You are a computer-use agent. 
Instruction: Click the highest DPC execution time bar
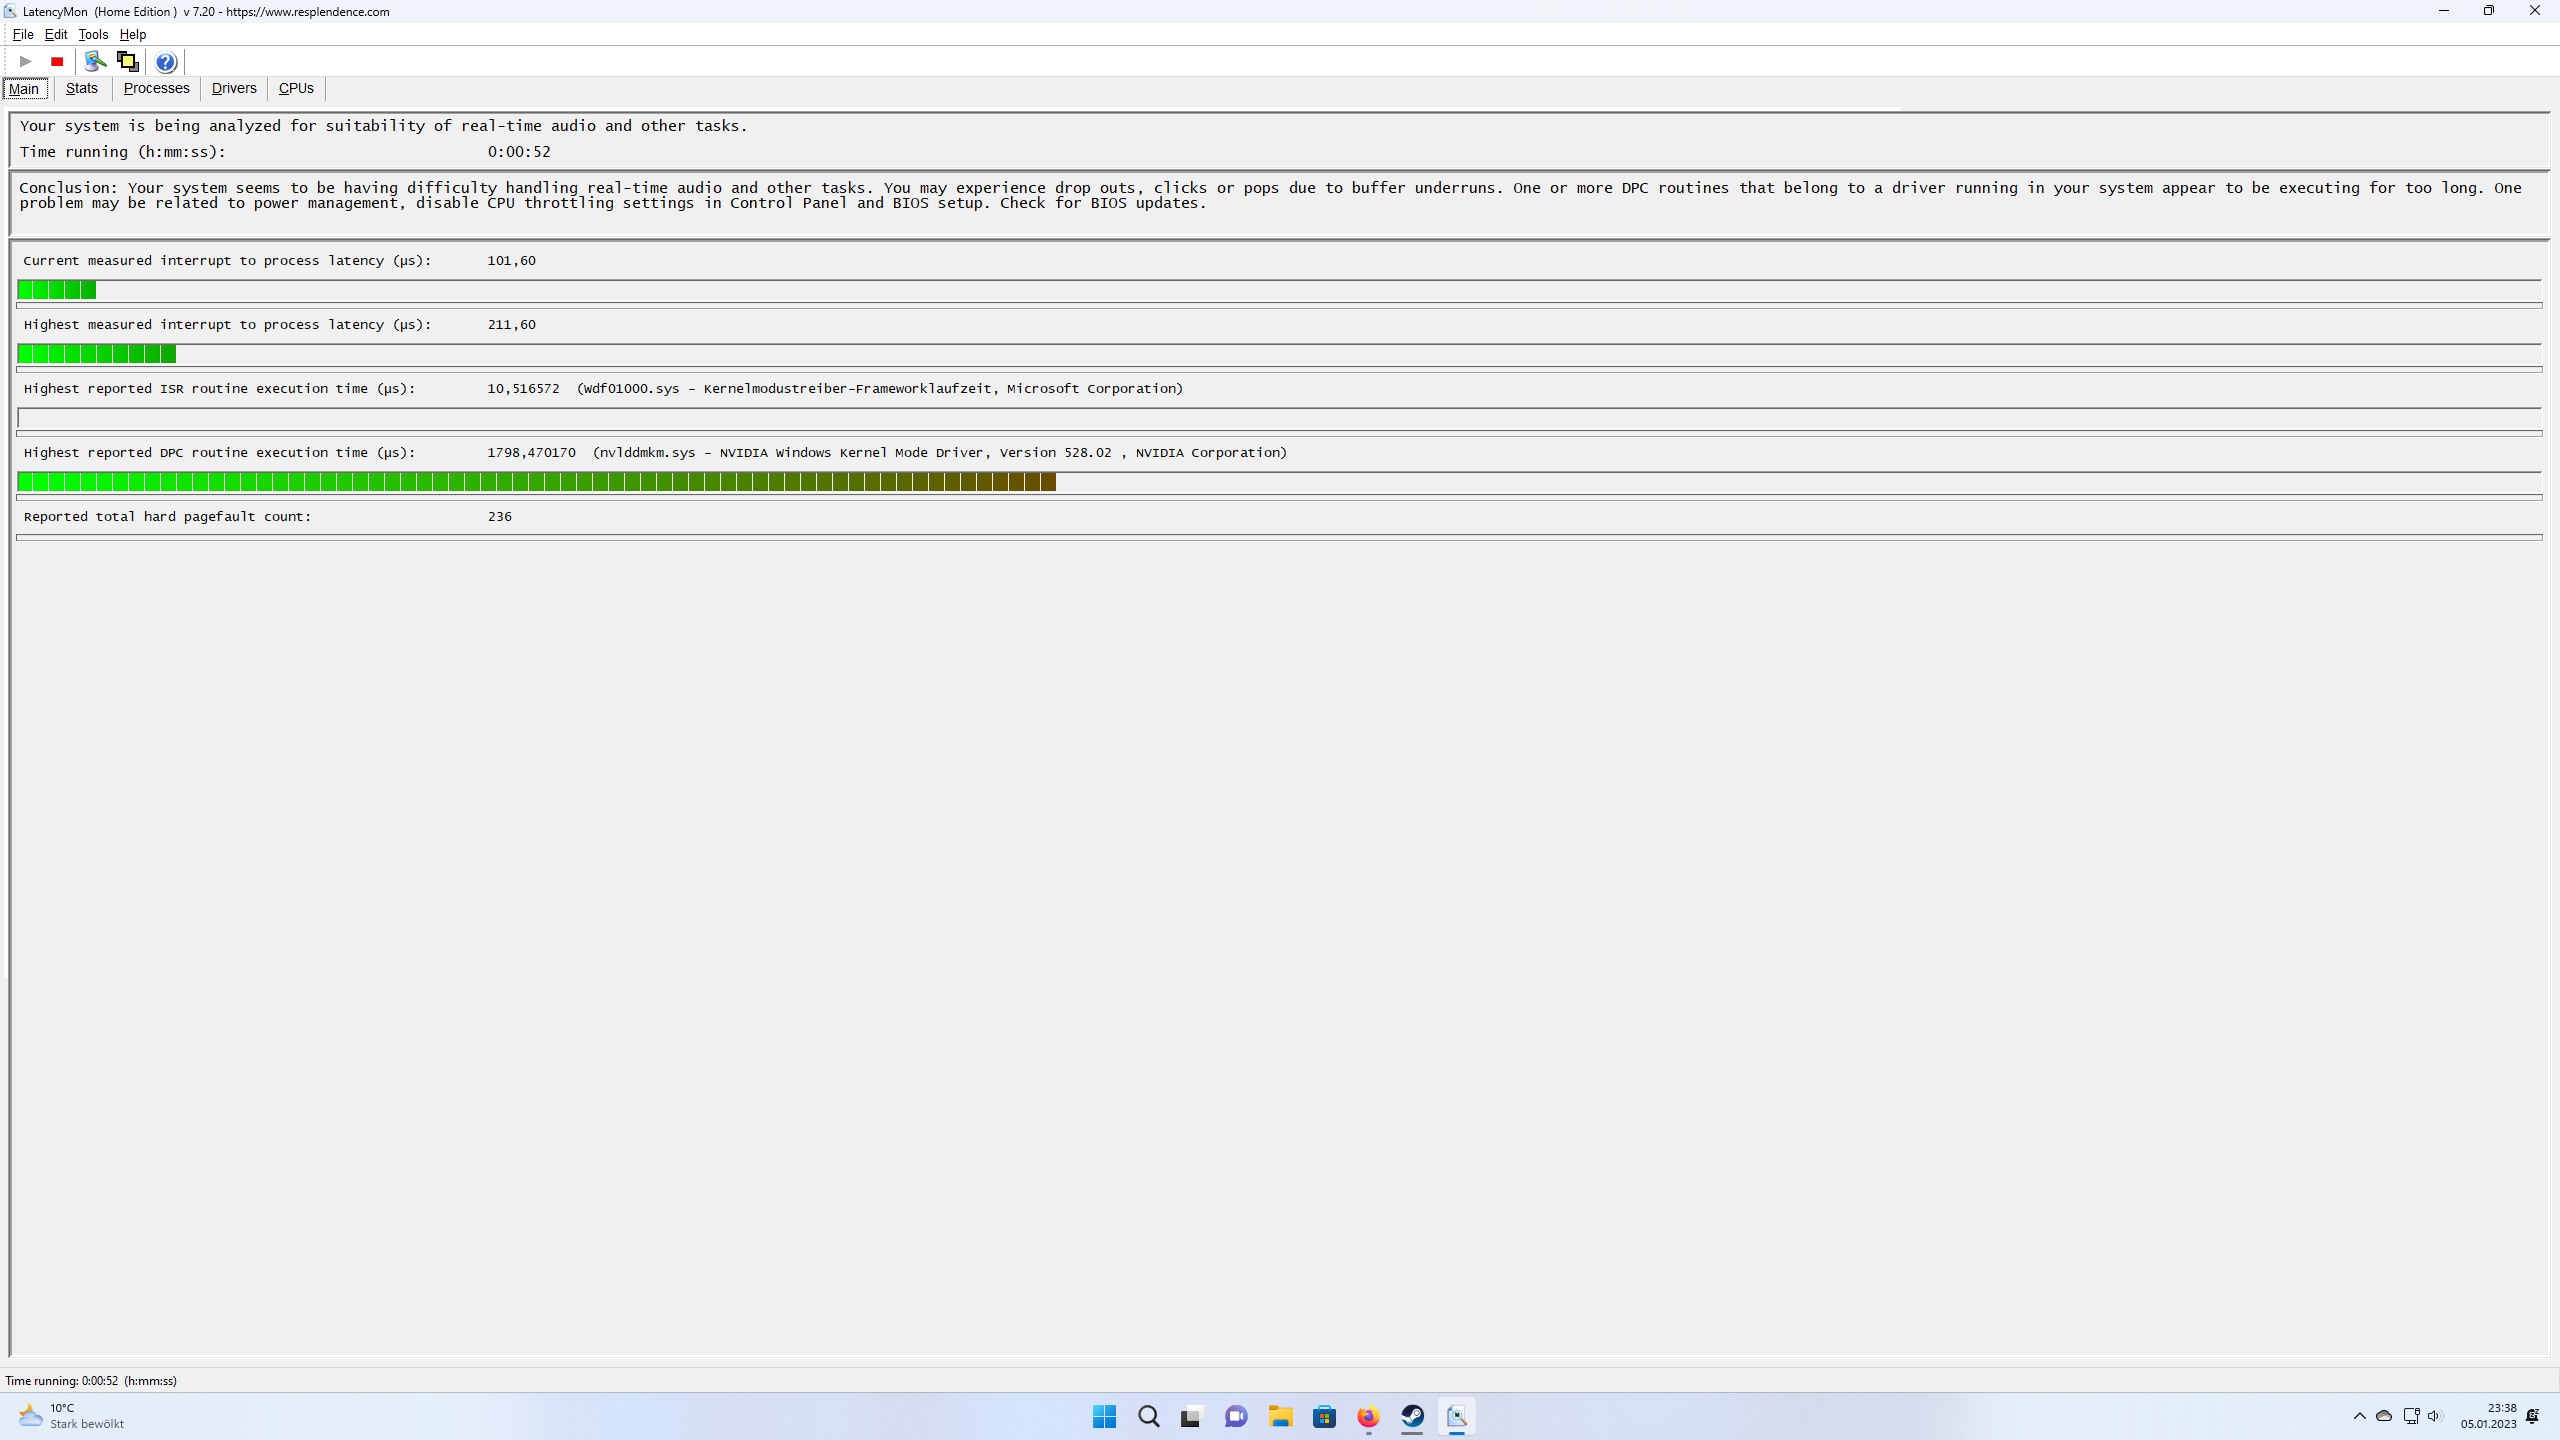[x=537, y=482]
